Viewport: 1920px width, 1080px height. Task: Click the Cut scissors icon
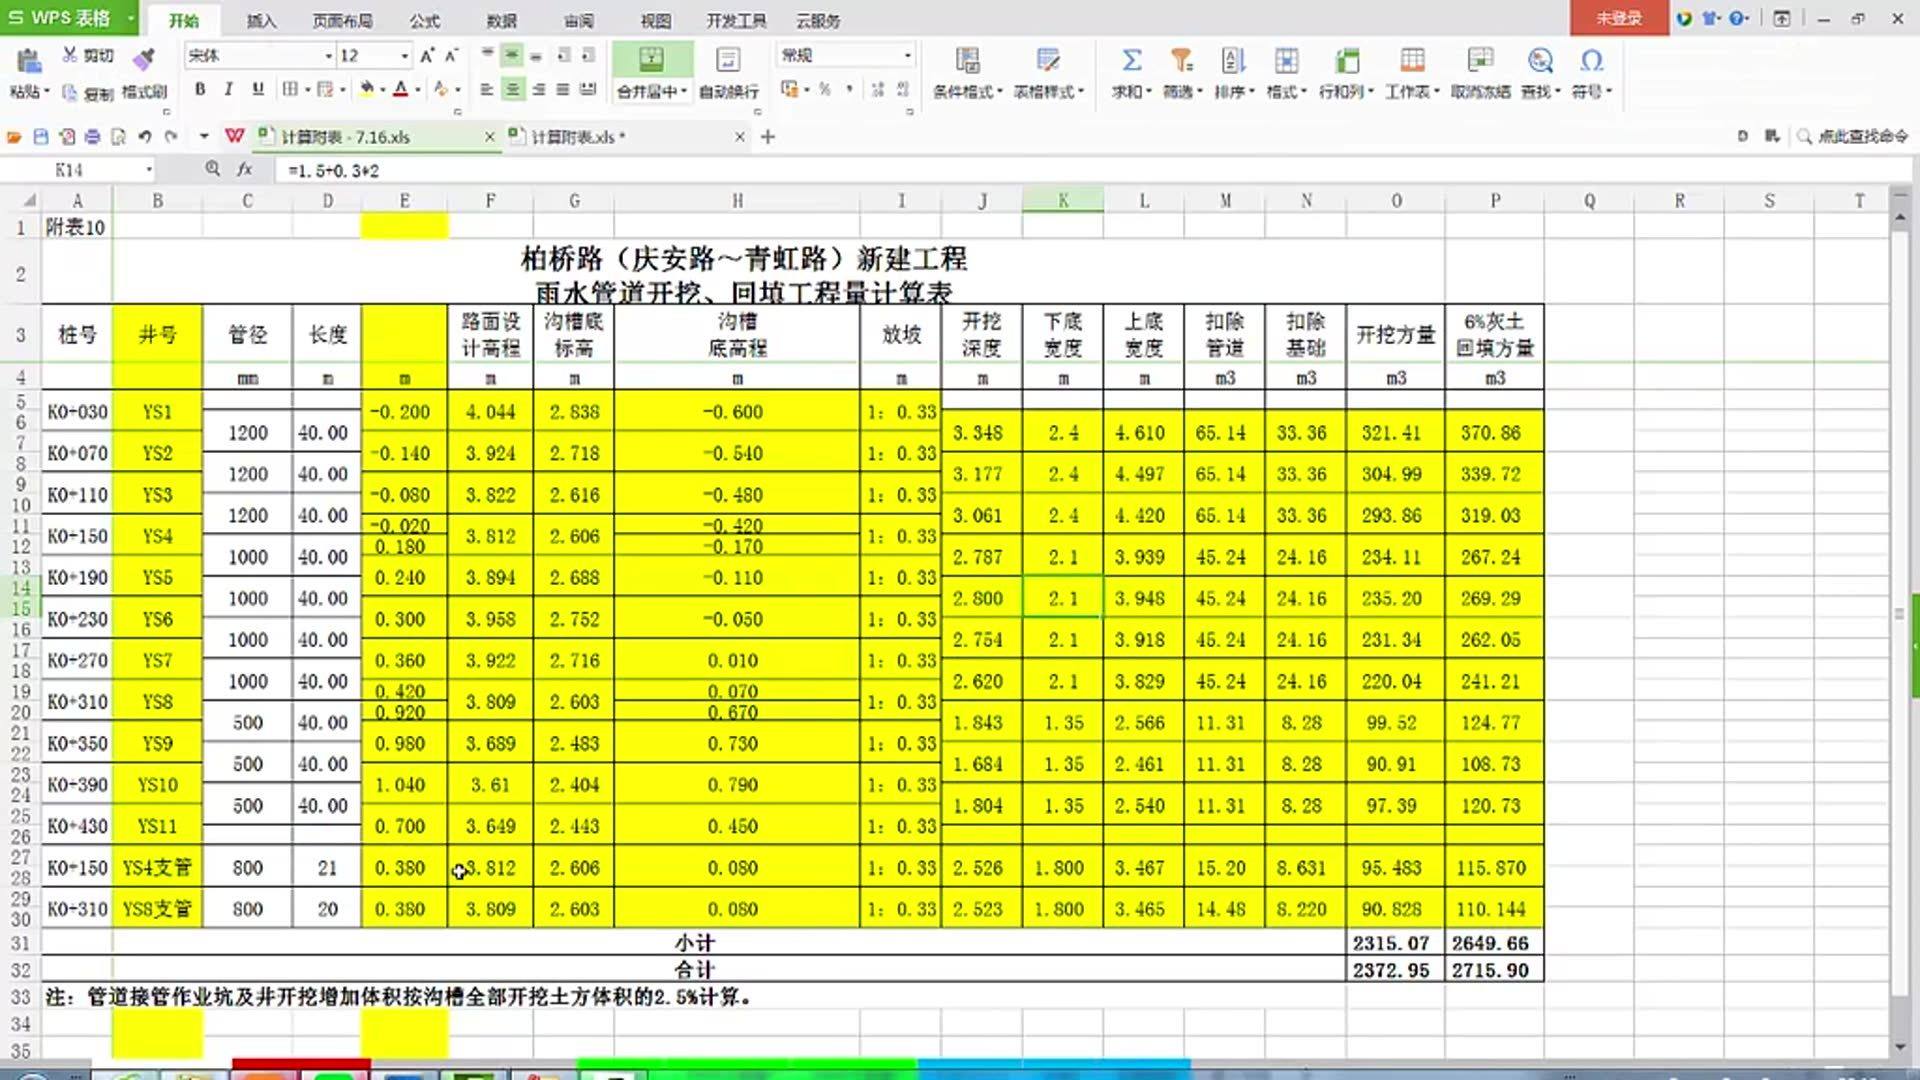coord(70,55)
